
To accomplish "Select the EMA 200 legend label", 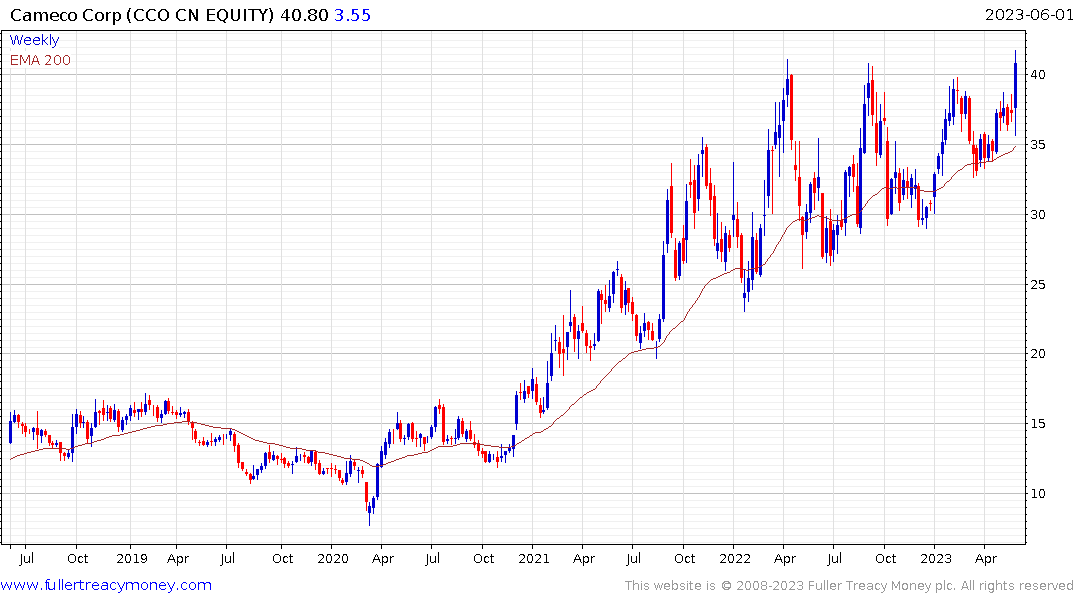I will click(40, 60).
